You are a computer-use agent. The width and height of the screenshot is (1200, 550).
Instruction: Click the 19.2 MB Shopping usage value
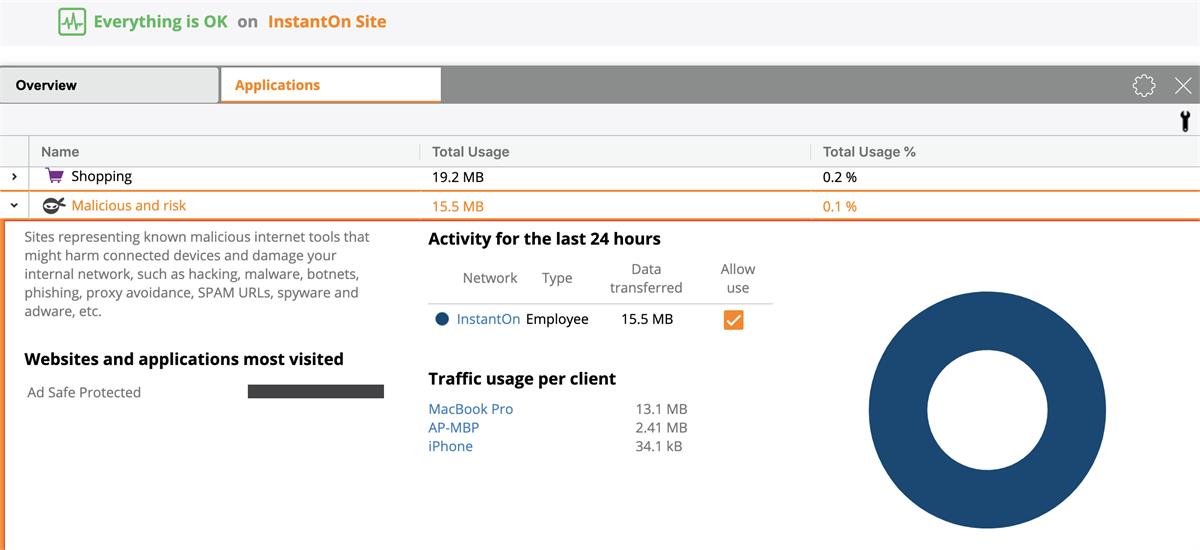[x=458, y=177]
